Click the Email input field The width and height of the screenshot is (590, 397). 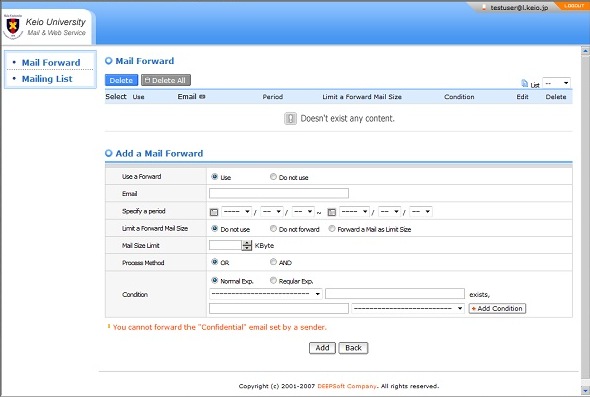[x=279, y=193]
